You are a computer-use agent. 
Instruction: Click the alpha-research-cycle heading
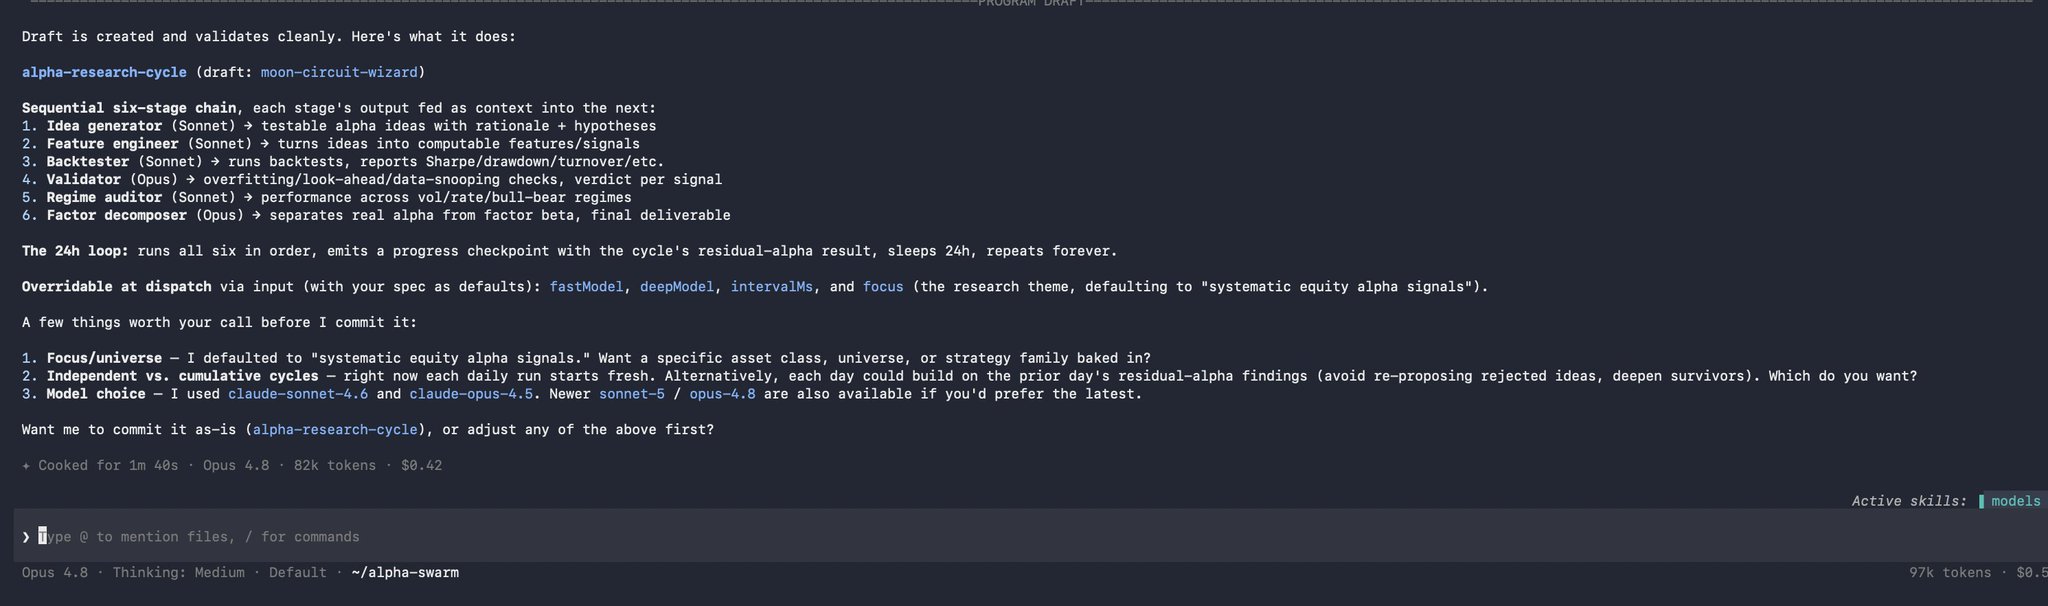(x=104, y=72)
